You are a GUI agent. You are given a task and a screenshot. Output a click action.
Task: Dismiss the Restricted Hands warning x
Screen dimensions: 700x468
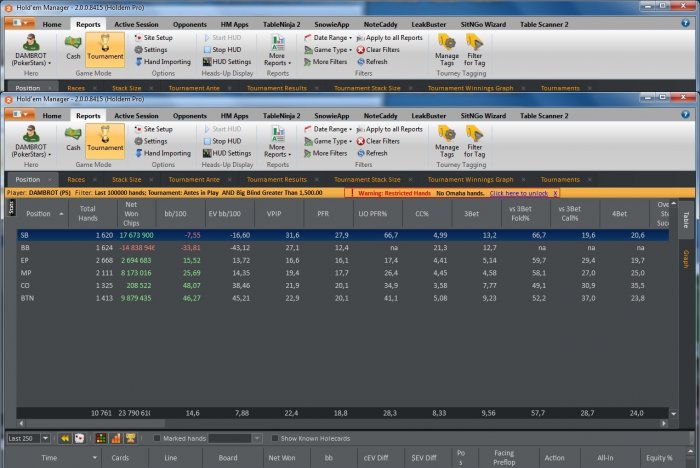pos(555,193)
